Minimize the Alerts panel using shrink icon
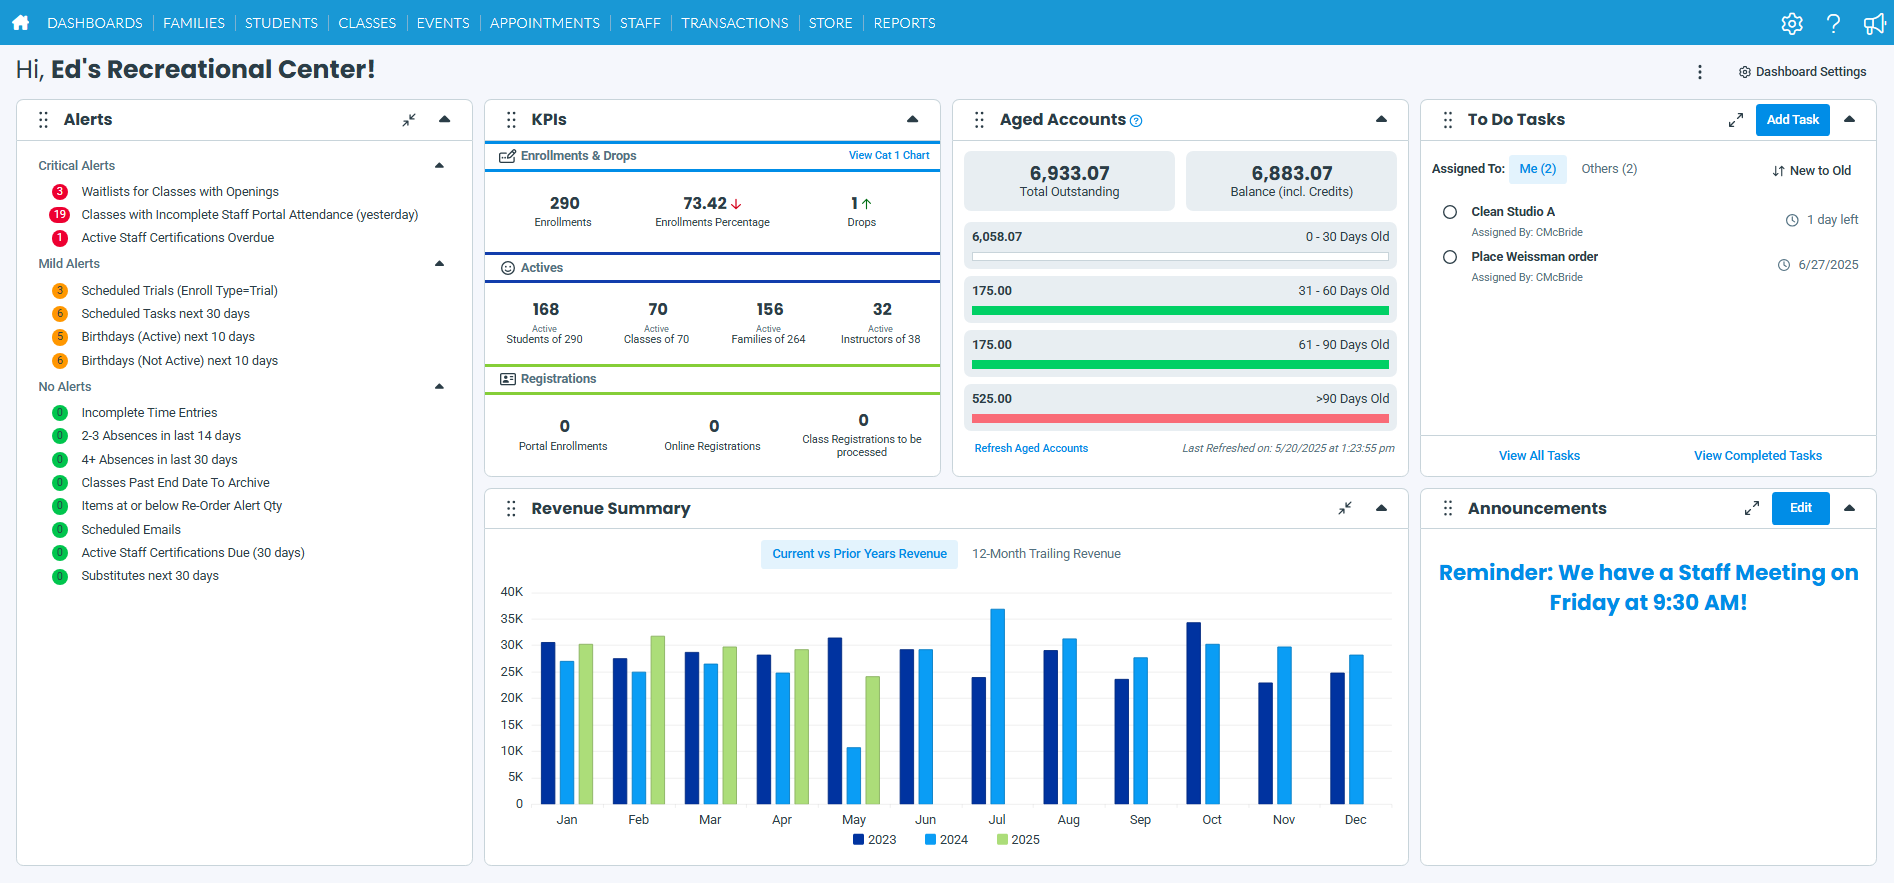 point(409,120)
